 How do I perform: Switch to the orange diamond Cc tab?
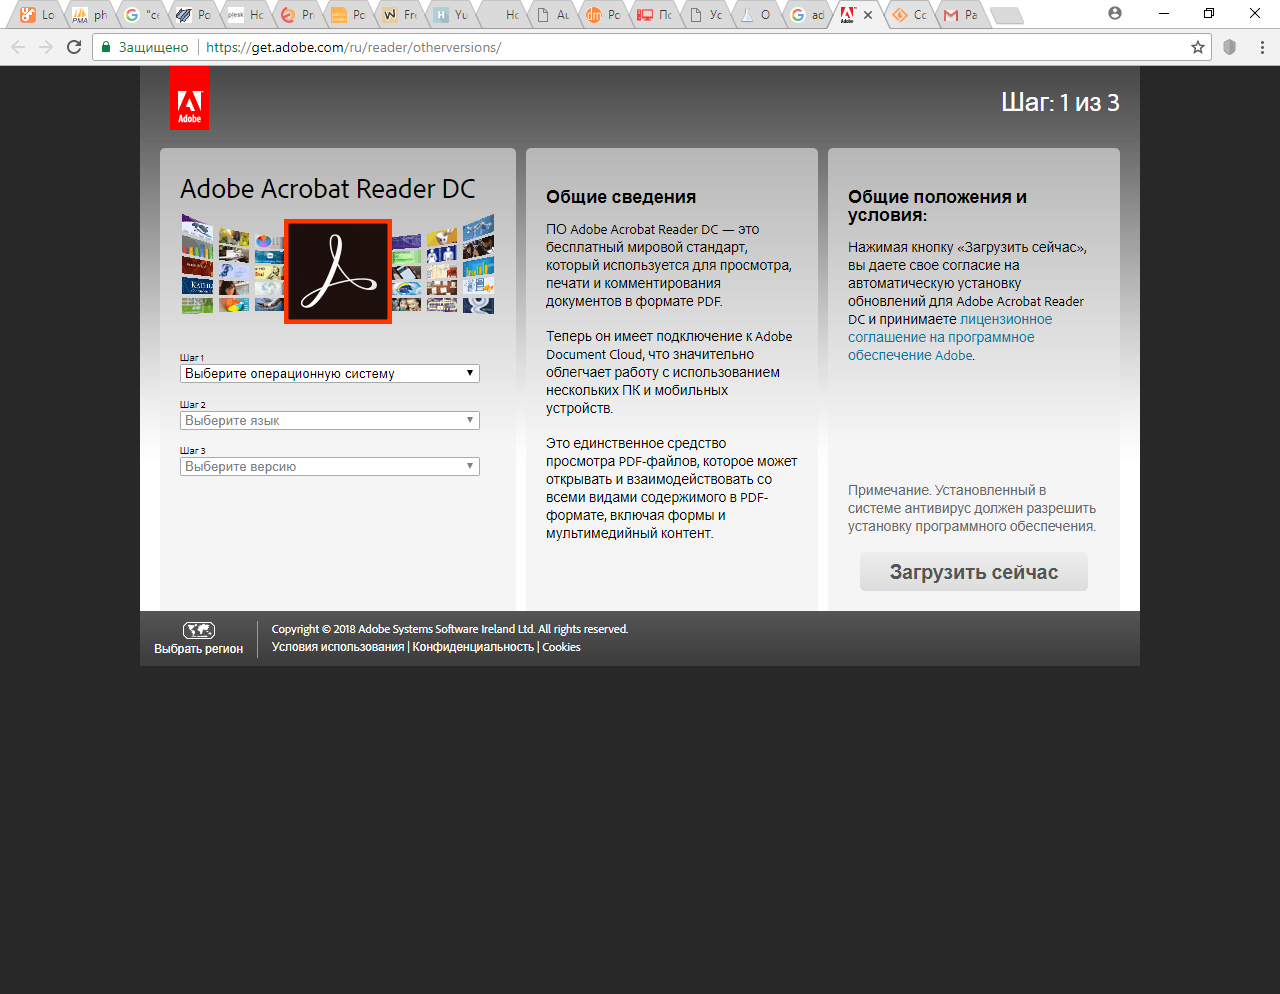[910, 15]
